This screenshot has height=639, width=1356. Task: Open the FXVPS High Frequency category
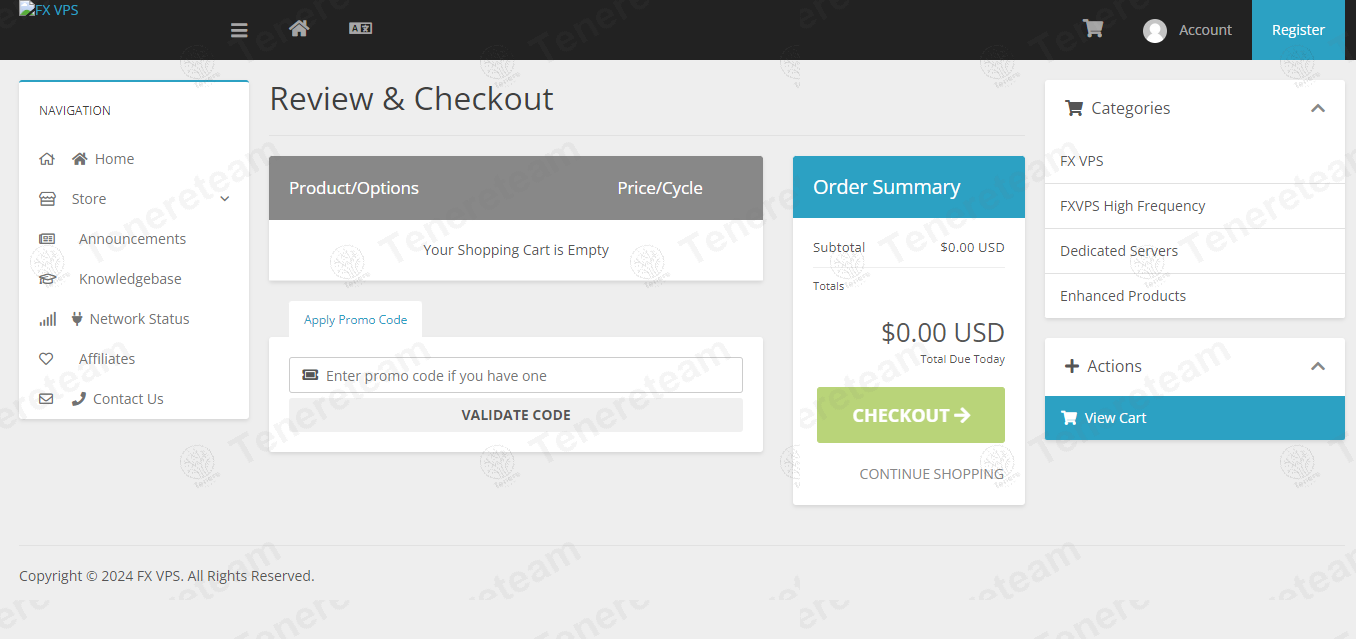click(1132, 206)
